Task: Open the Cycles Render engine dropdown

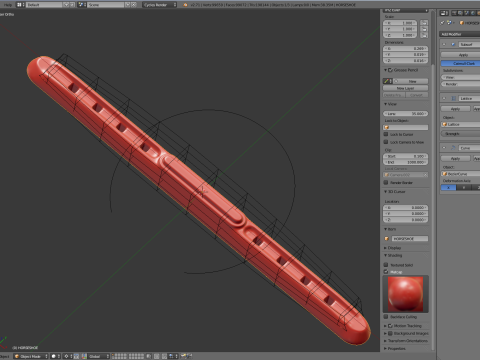Action: [x=160, y=5]
